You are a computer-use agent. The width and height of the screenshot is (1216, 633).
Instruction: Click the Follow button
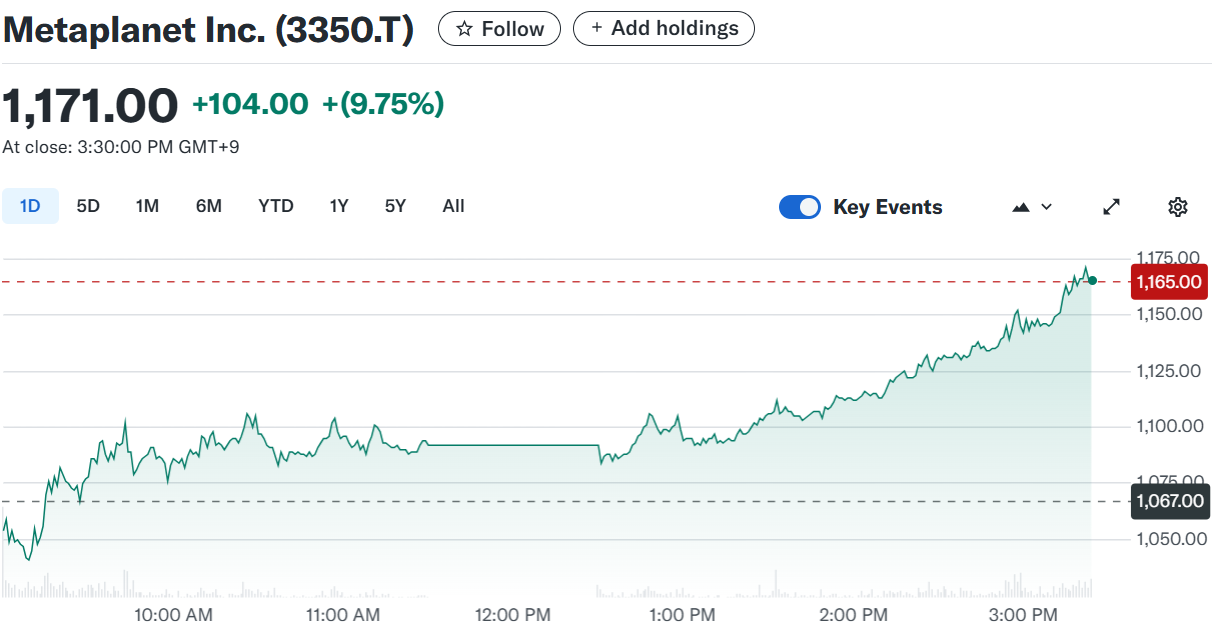pyautogui.click(x=499, y=28)
